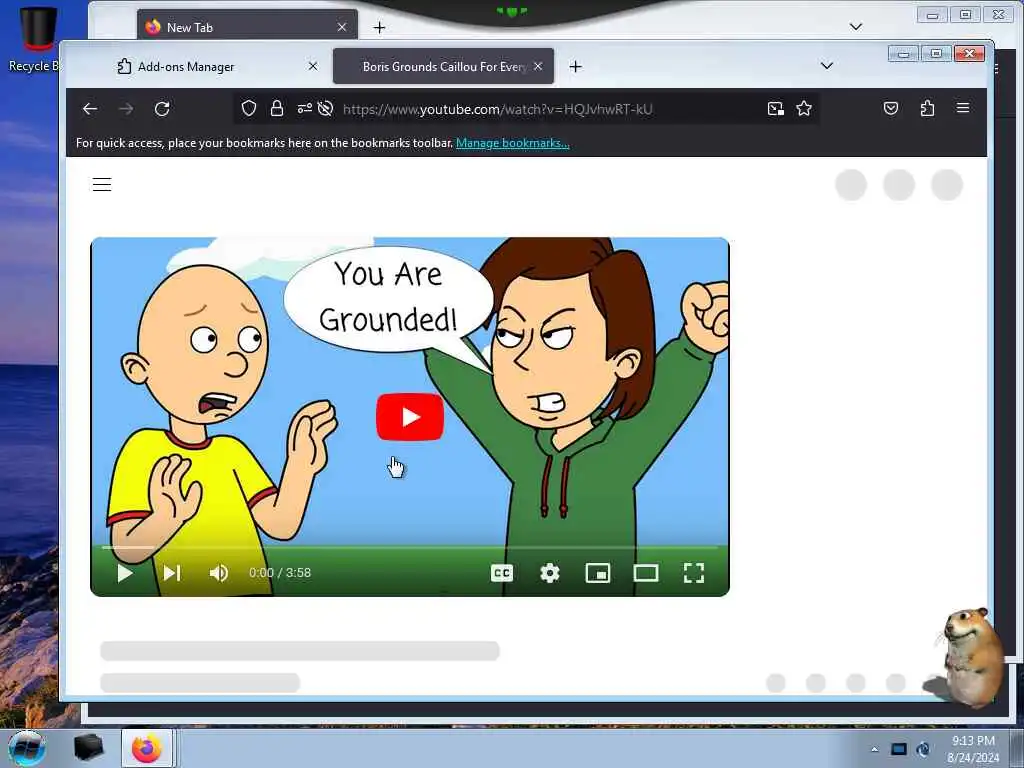This screenshot has width=1024, height=768.
Task: Open new tab in background Firefox window
Action: 379,27
